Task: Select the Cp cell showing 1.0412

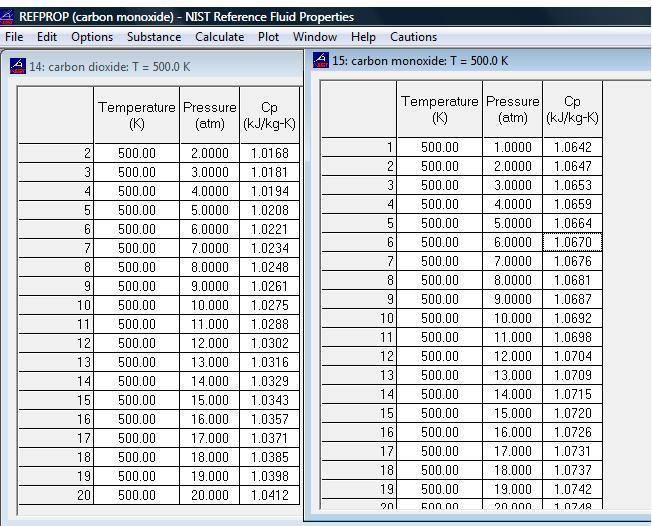Action: [x=269, y=495]
